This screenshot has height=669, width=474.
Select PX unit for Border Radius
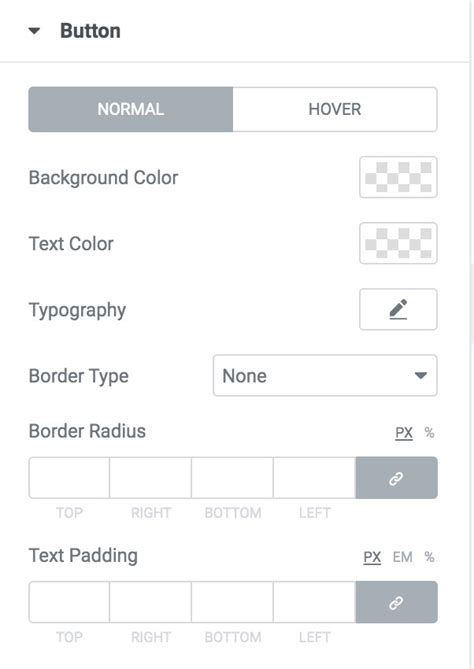point(404,433)
